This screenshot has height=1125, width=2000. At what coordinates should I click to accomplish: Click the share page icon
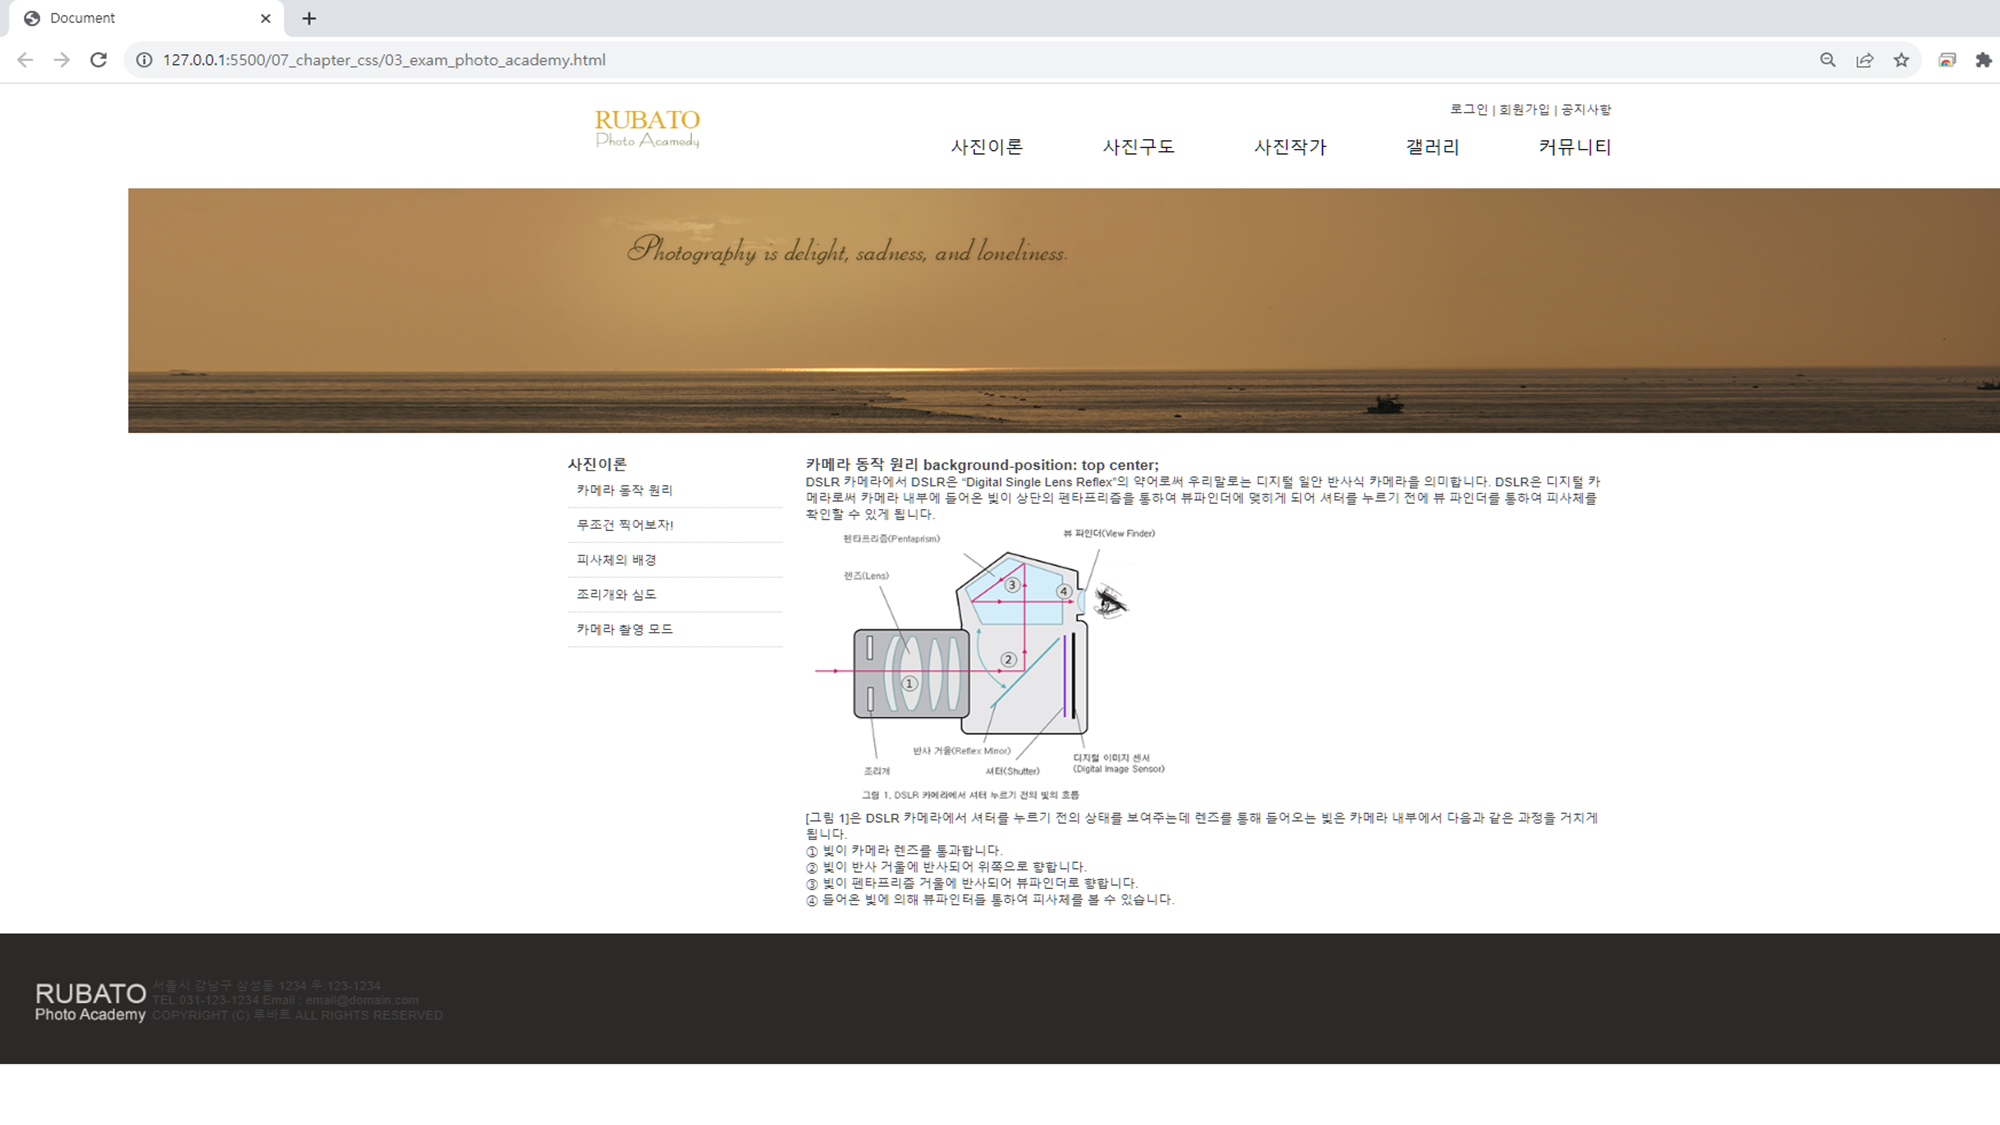(x=1864, y=60)
